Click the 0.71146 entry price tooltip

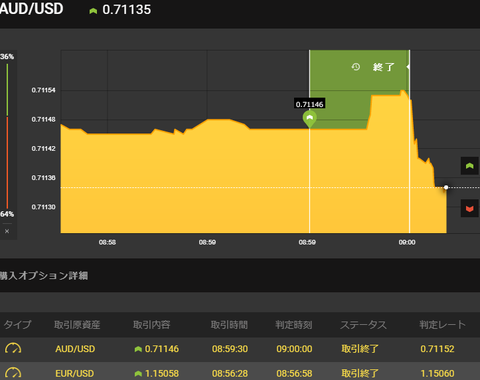click(x=310, y=104)
